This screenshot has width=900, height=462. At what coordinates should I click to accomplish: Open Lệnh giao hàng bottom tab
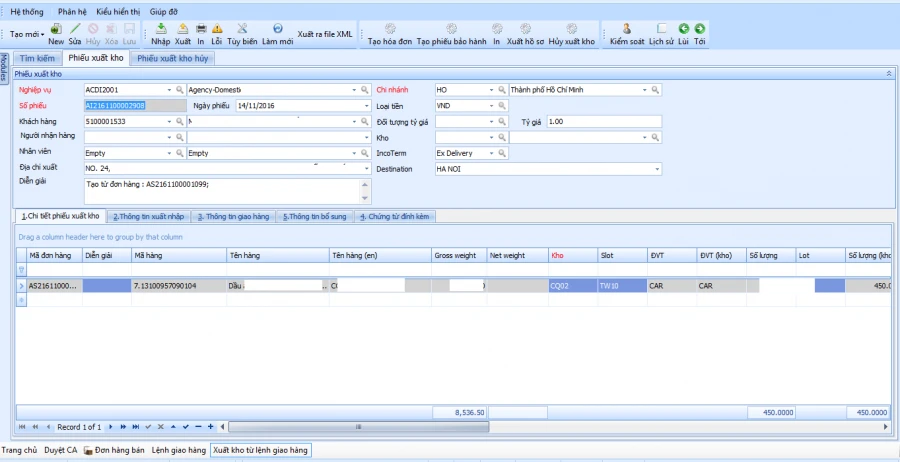pyautogui.click(x=179, y=450)
